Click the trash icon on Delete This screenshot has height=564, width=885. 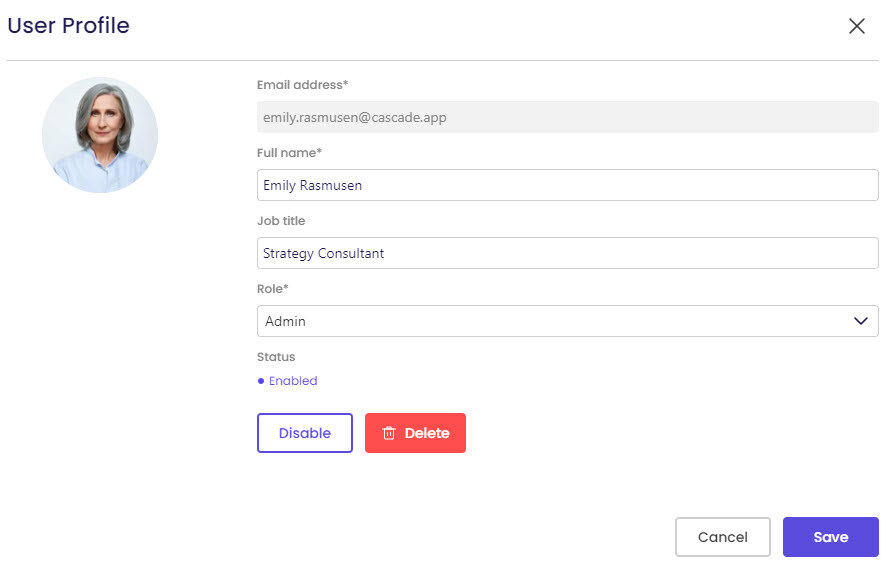[x=390, y=433]
